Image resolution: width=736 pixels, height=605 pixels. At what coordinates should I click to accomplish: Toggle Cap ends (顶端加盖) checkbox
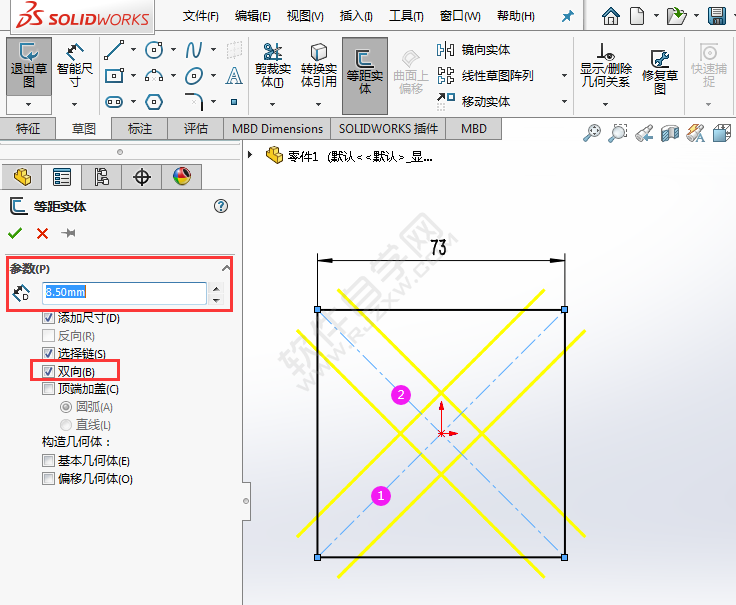coord(48,389)
